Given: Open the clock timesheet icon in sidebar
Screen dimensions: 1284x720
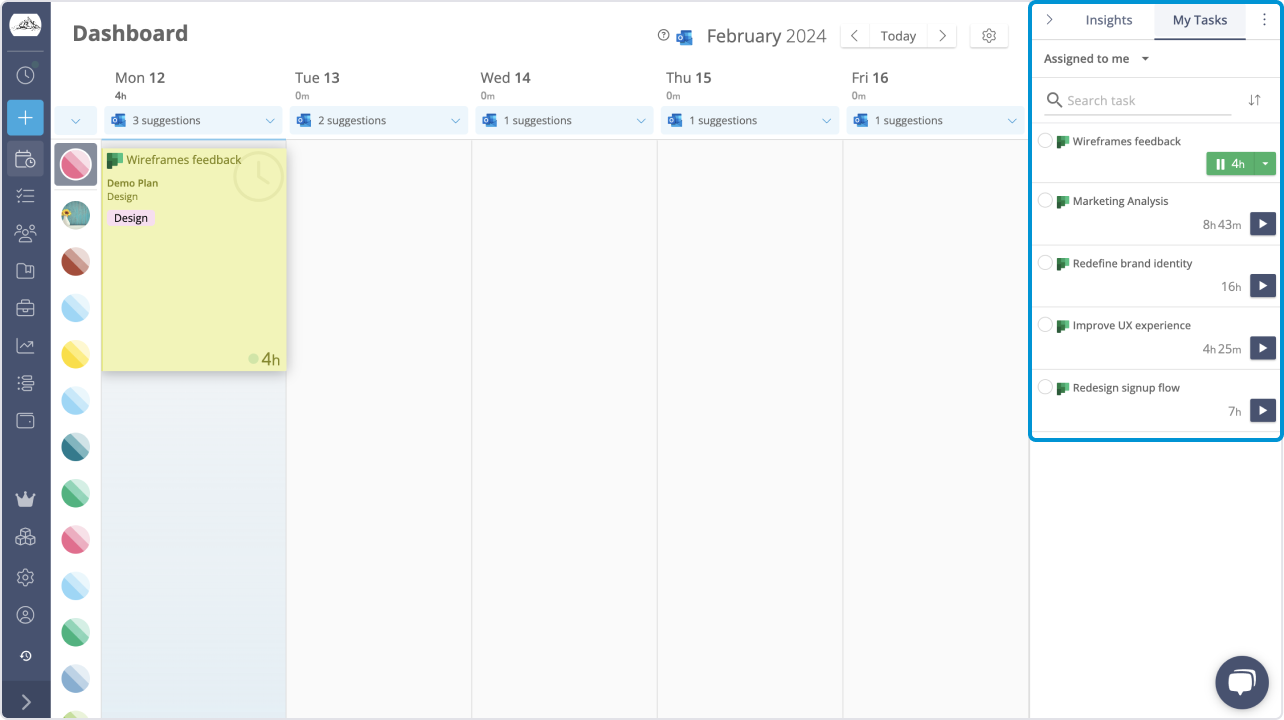Looking at the screenshot, I should (25, 75).
